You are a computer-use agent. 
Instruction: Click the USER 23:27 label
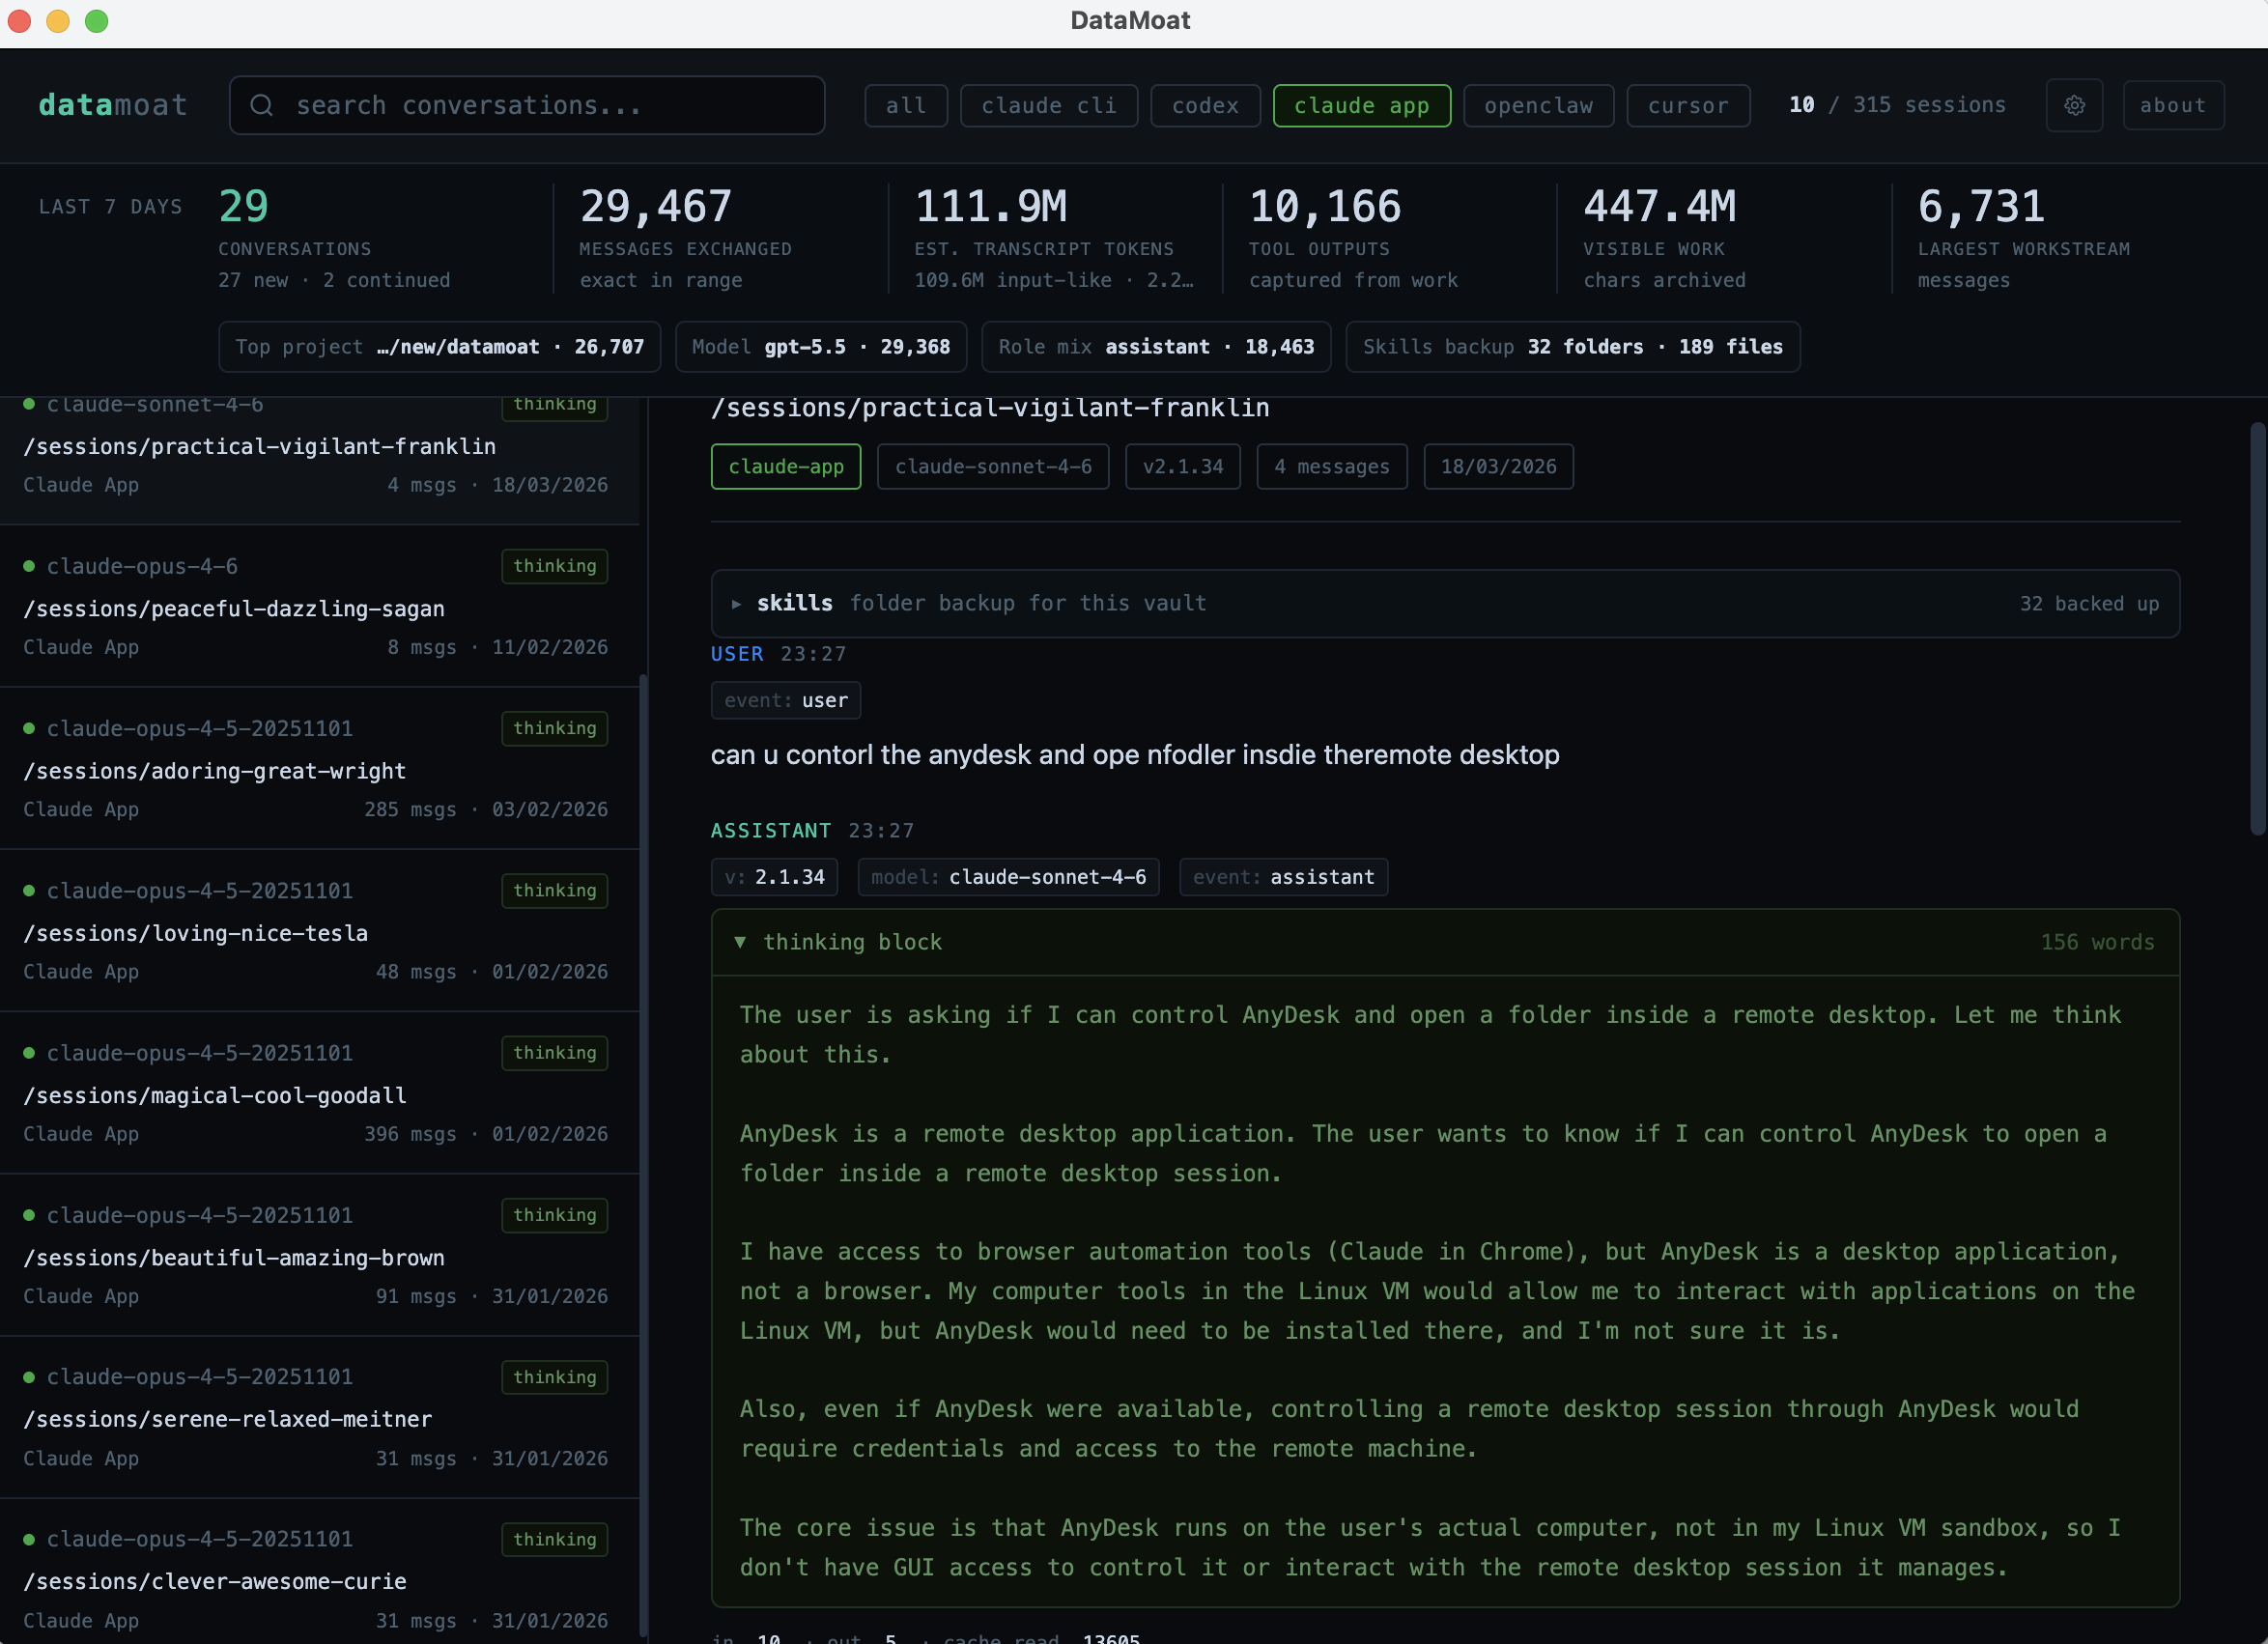[x=778, y=654]
